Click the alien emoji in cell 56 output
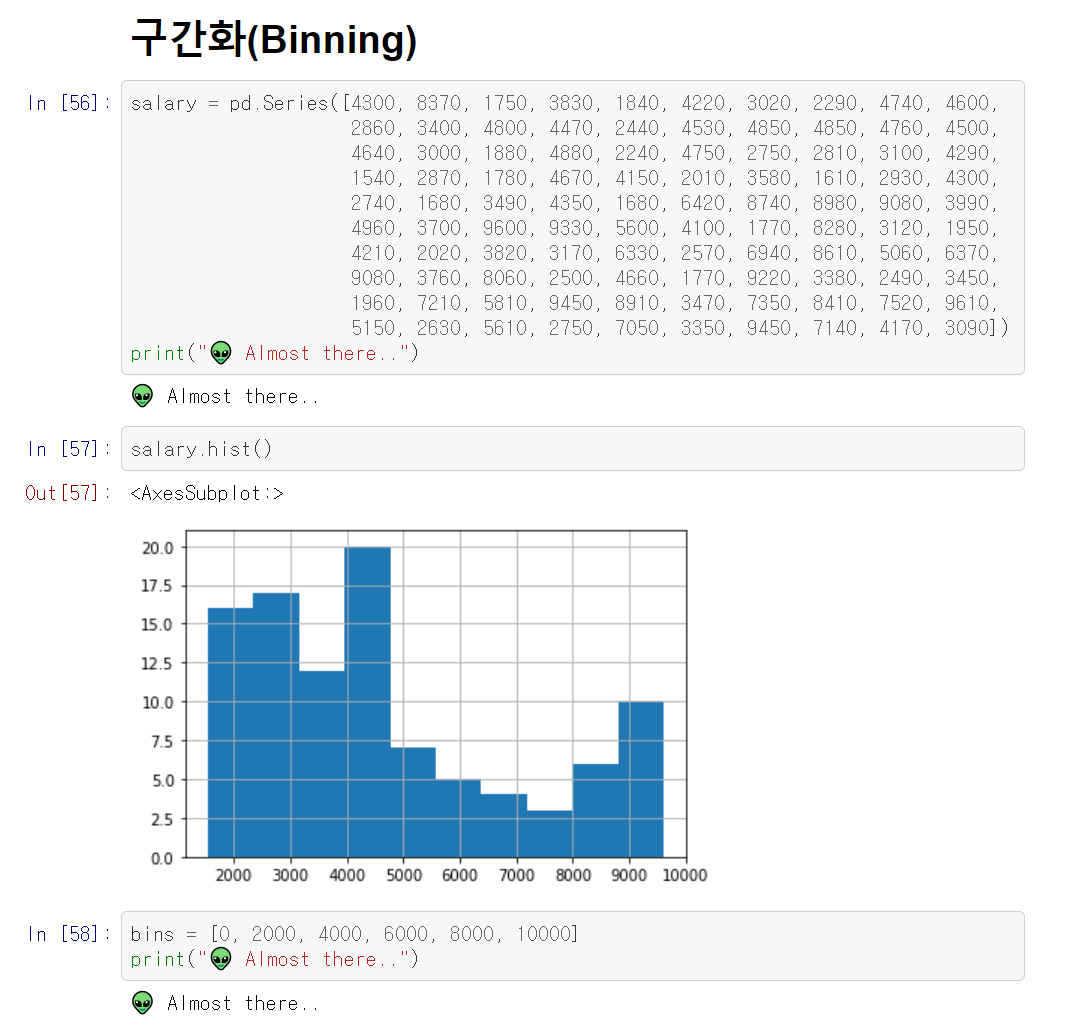Screen dimensions: 1087x1027 (x=142, y=395)
